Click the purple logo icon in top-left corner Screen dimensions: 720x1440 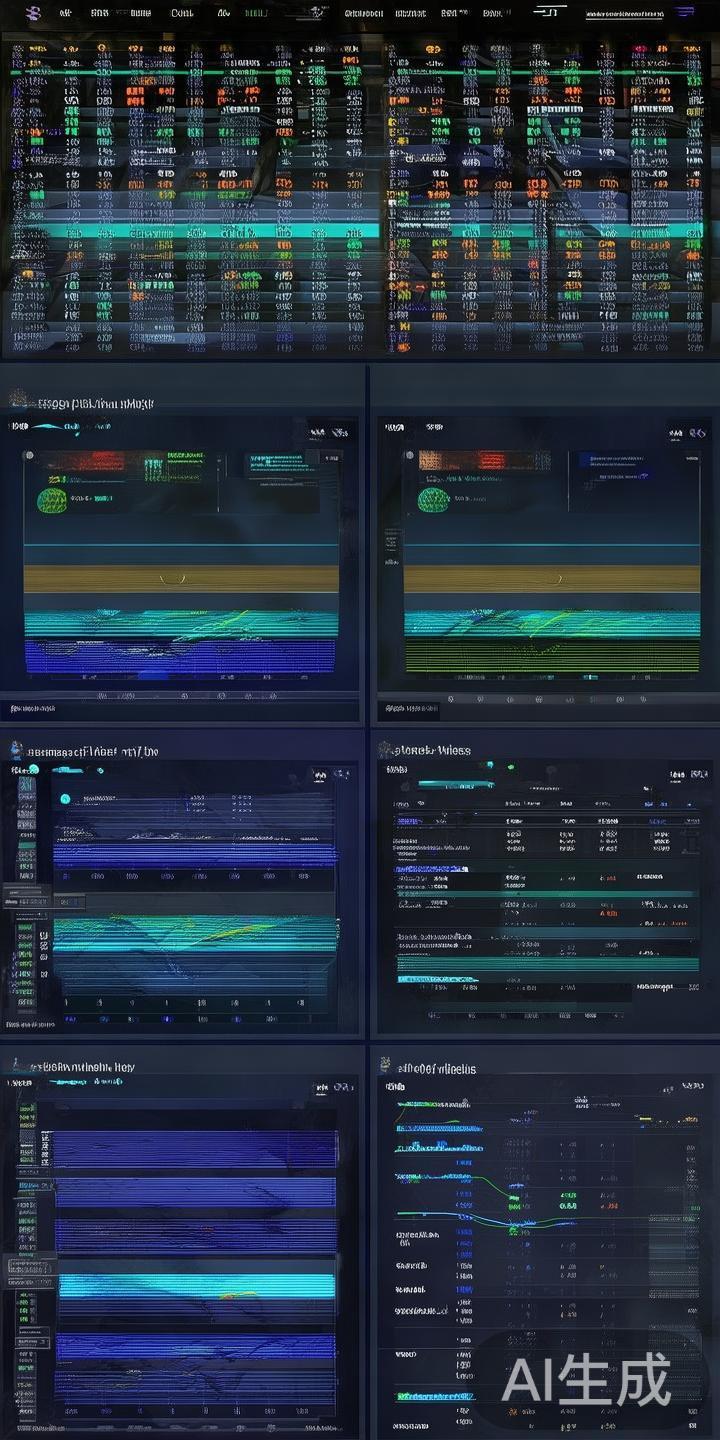[33, 12]
